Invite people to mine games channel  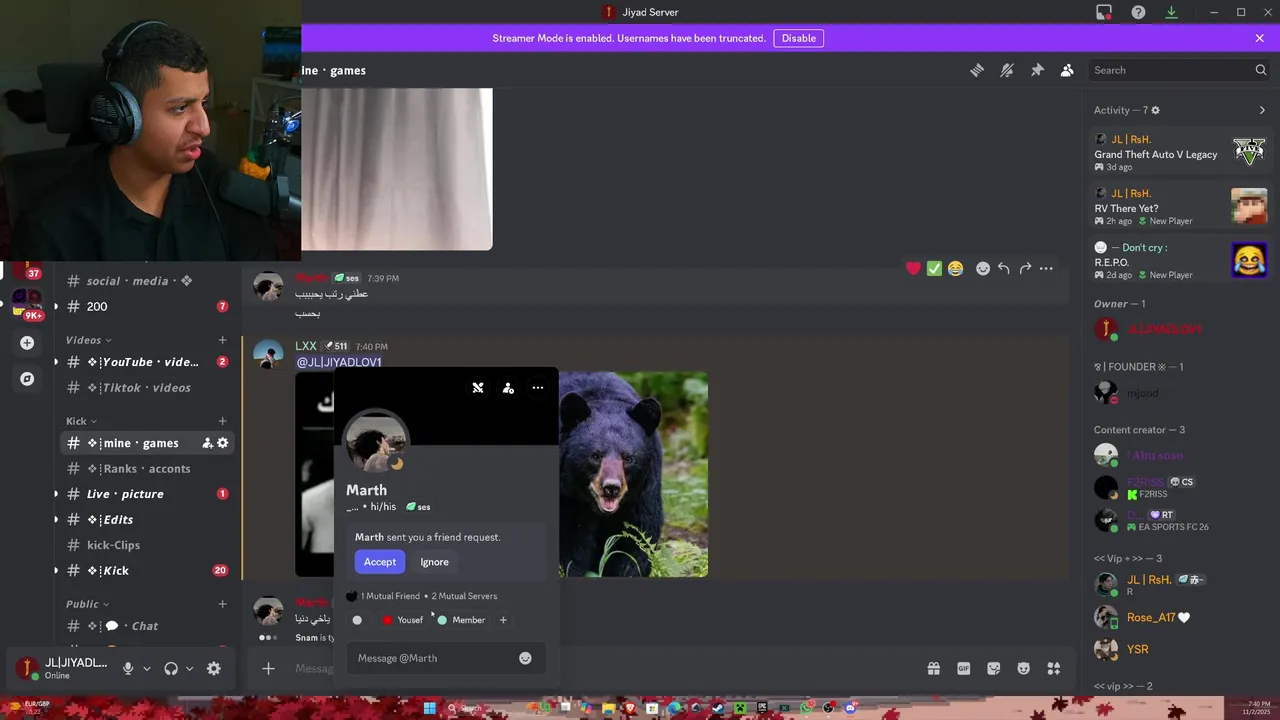[x=207, y=443]
